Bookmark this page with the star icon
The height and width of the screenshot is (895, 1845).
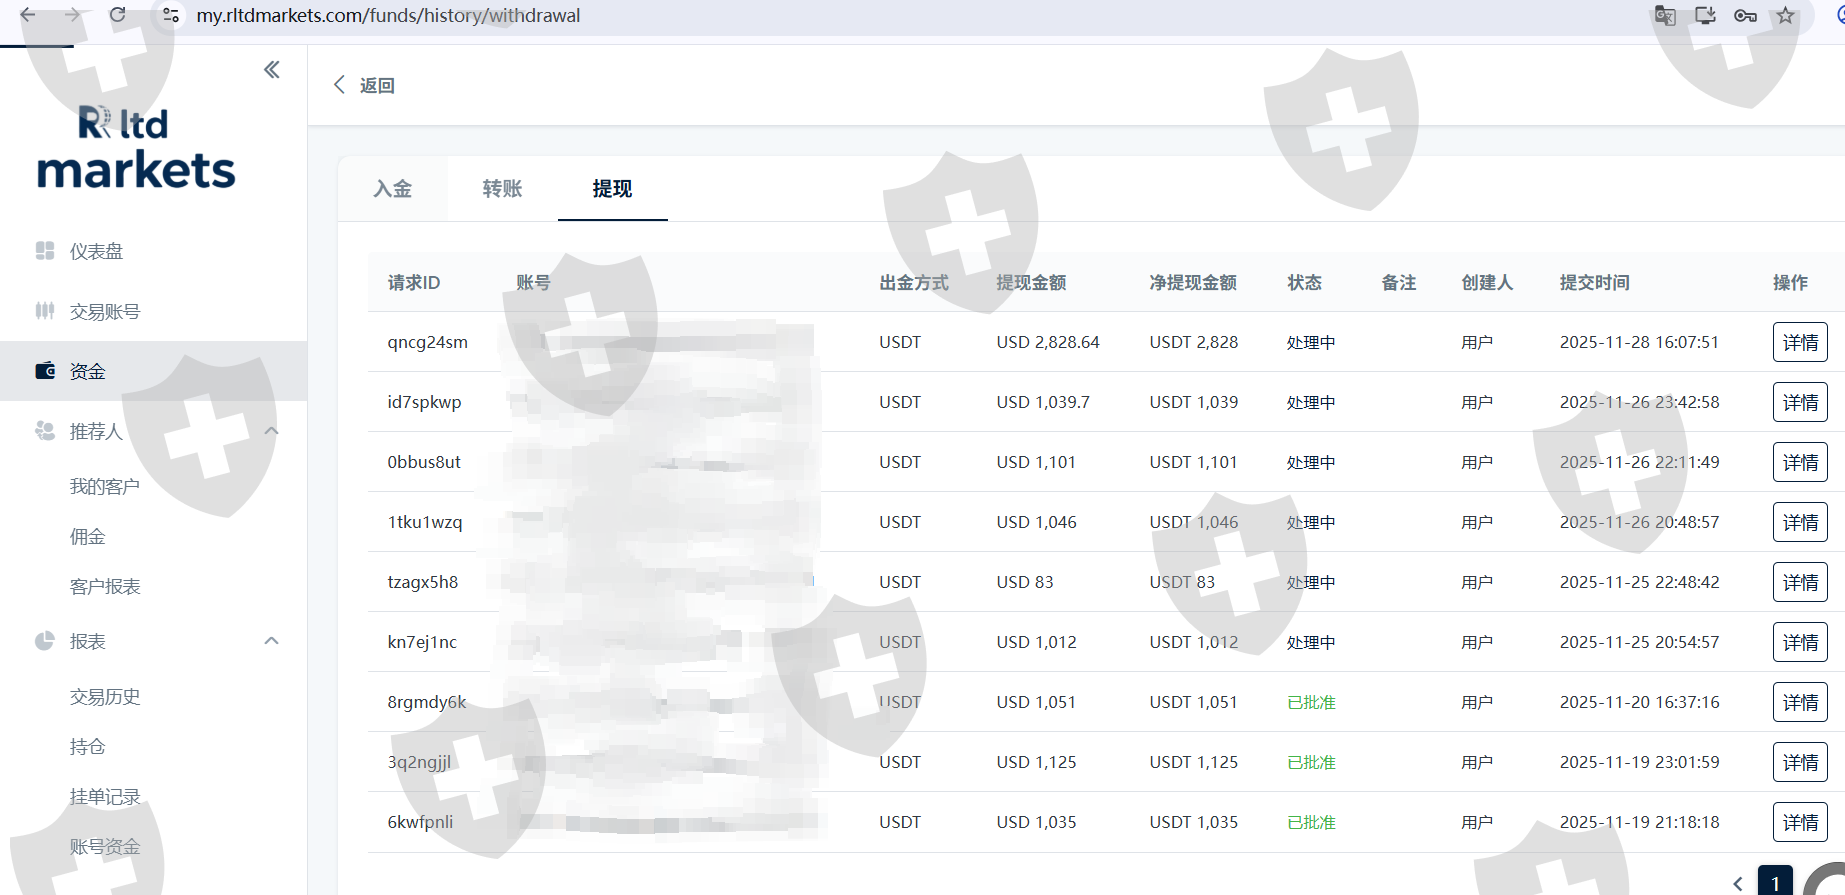click(1785, 15)
